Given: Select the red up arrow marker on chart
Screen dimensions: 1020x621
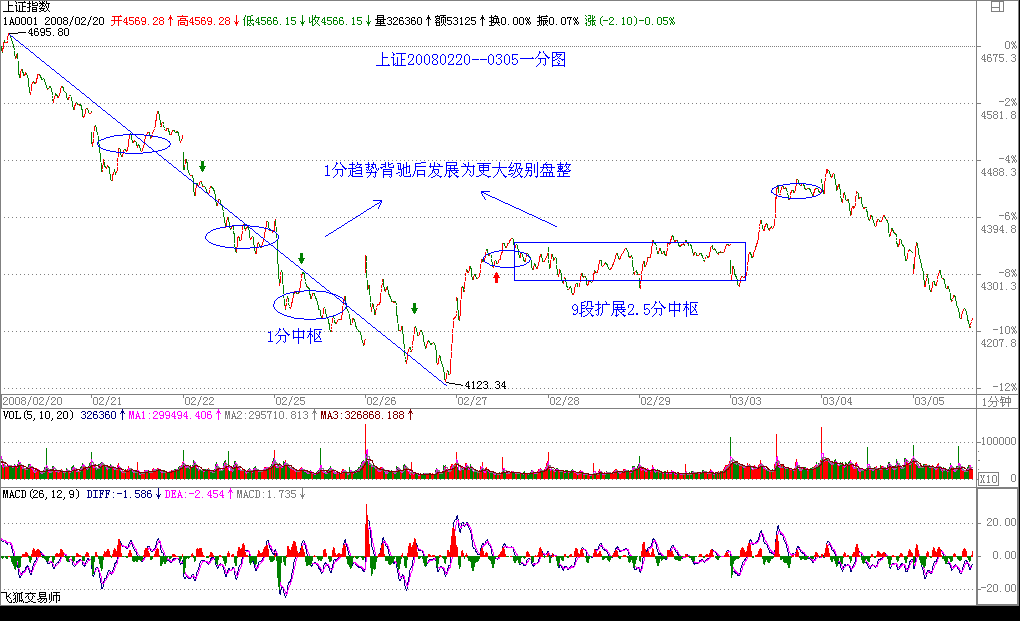Looking at the screenshot, I should [496, 277].
